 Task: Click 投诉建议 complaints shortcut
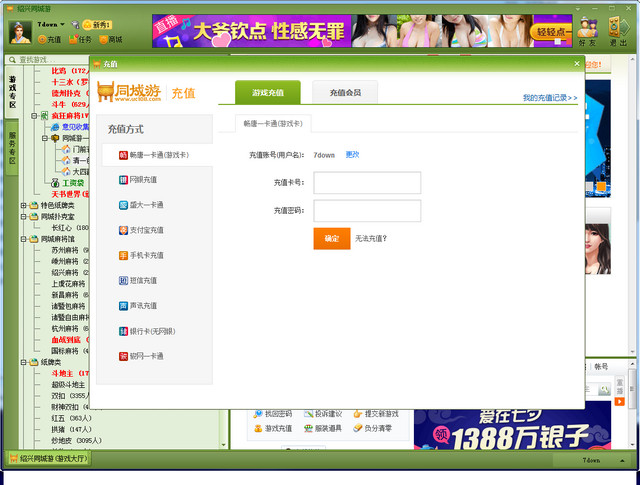[323, 414]
